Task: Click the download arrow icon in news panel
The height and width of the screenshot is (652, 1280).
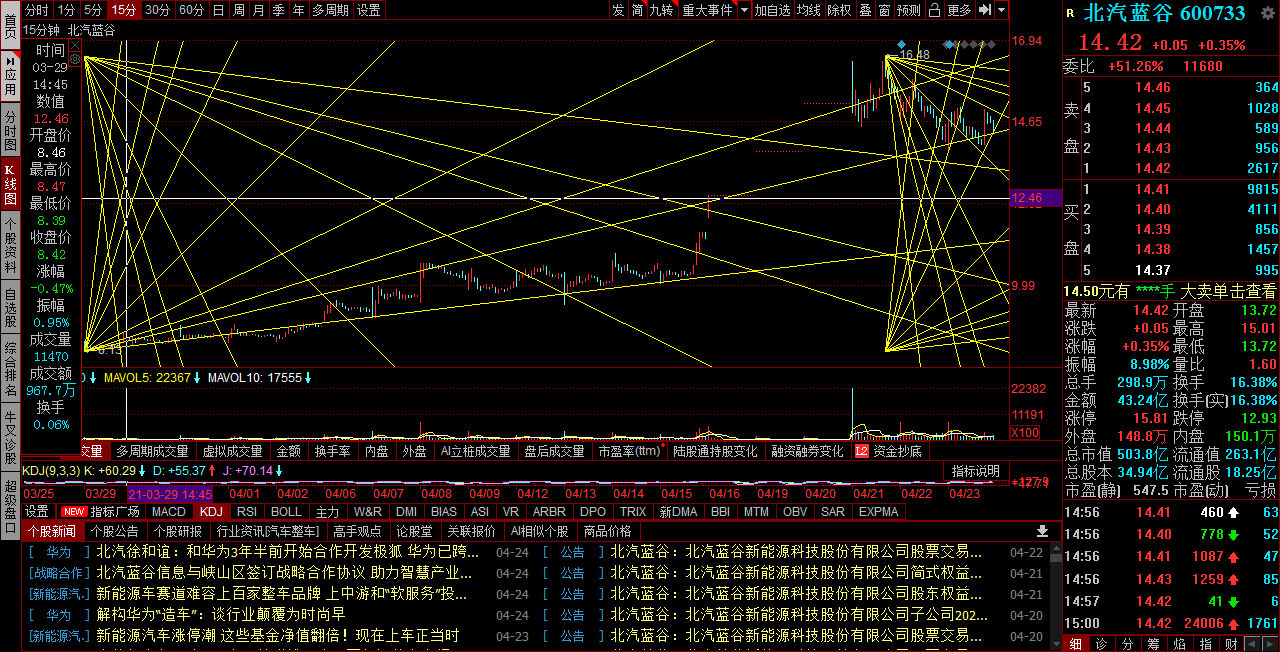Action: tap(1042, 531)
